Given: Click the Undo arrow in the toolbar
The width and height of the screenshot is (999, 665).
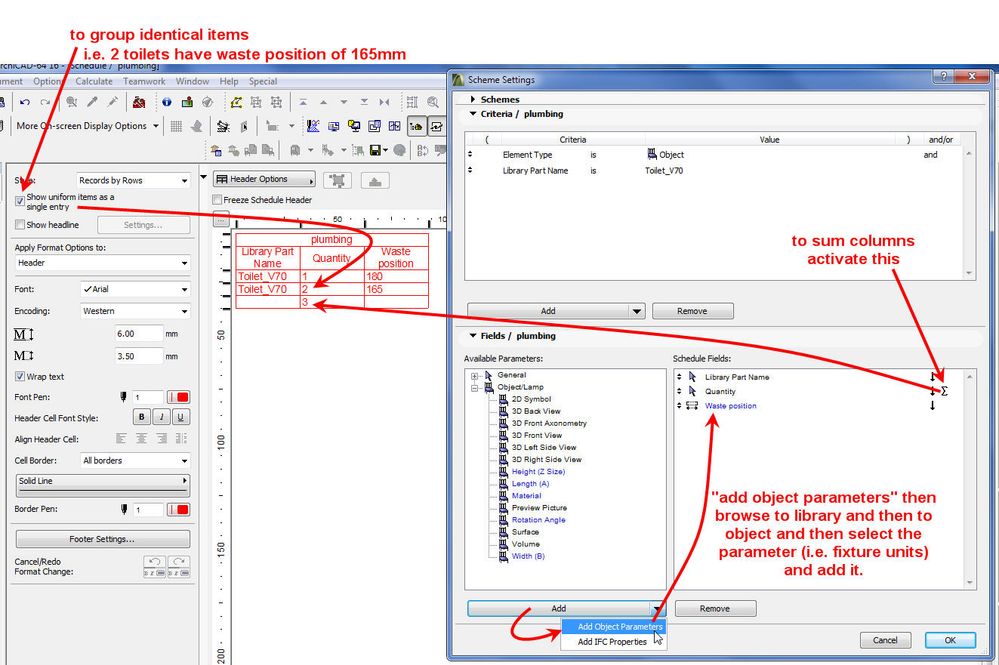Looking at the screenshot, I should (x=25, y=102).
